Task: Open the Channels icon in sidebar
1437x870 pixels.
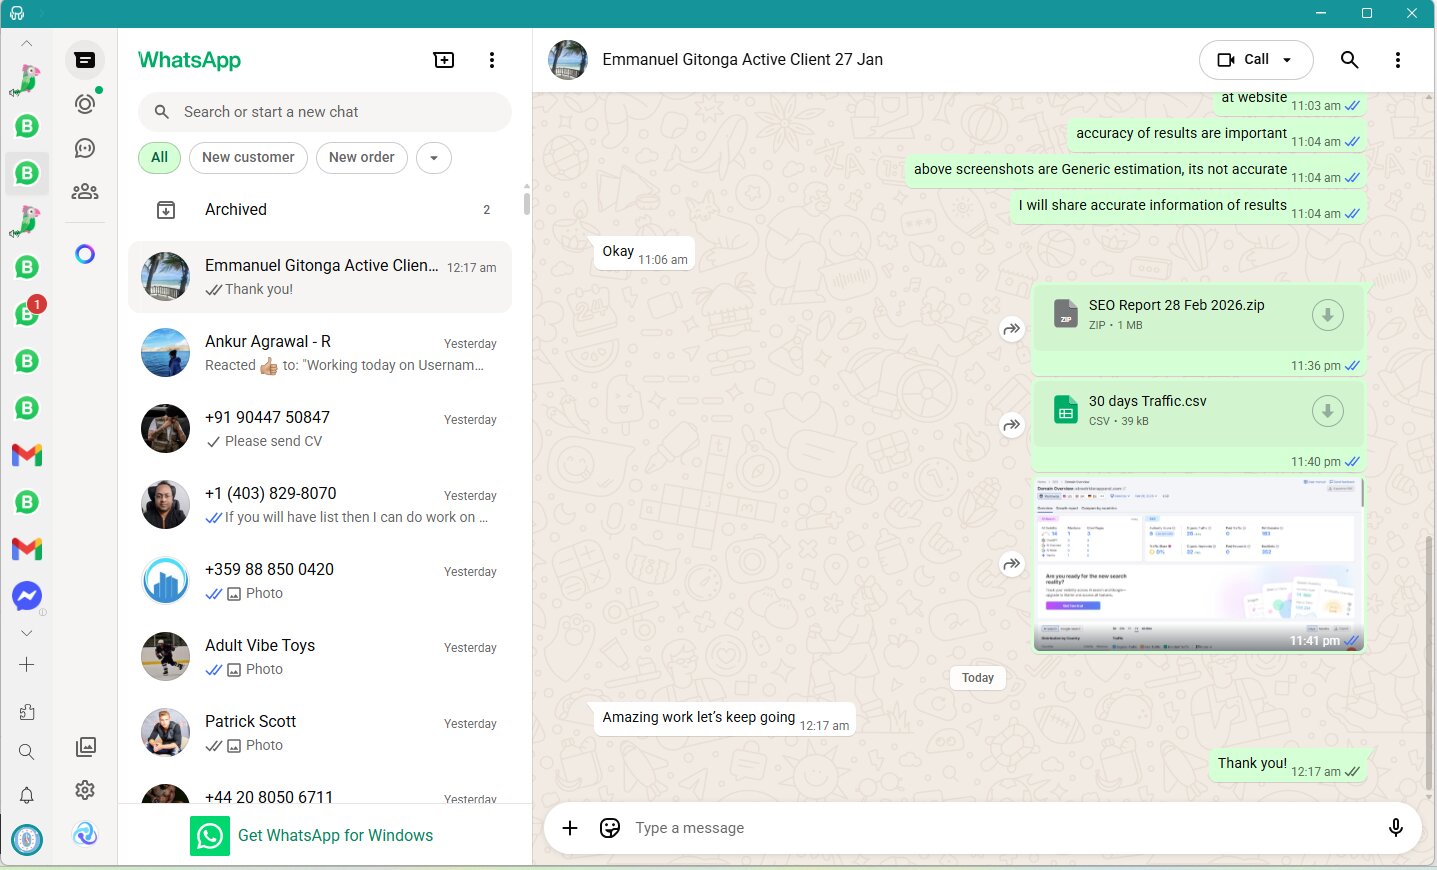Action: pyautogui.click(x=85, y=148)
